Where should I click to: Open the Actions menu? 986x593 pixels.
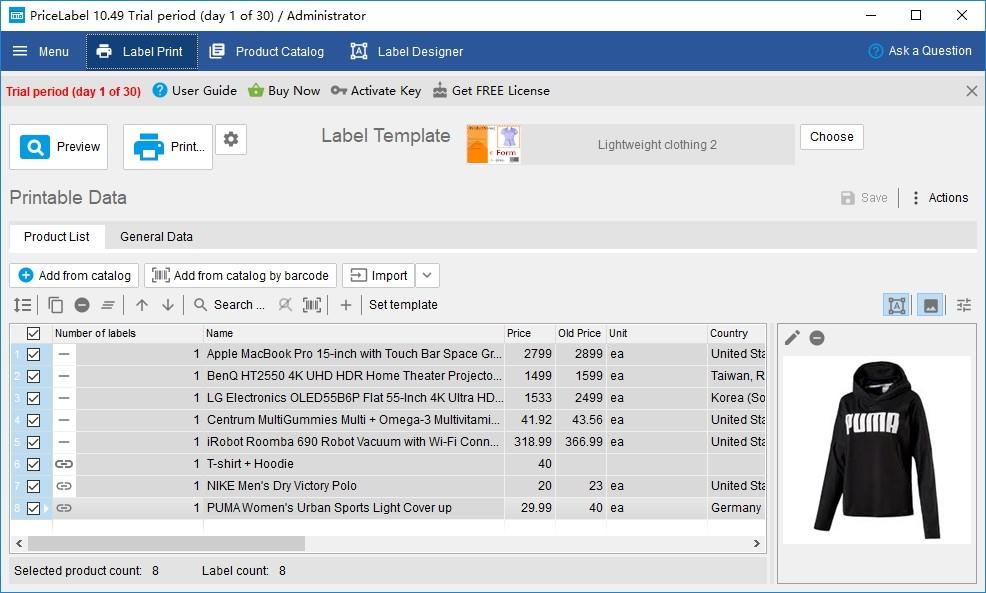click(x=939, y=197)
